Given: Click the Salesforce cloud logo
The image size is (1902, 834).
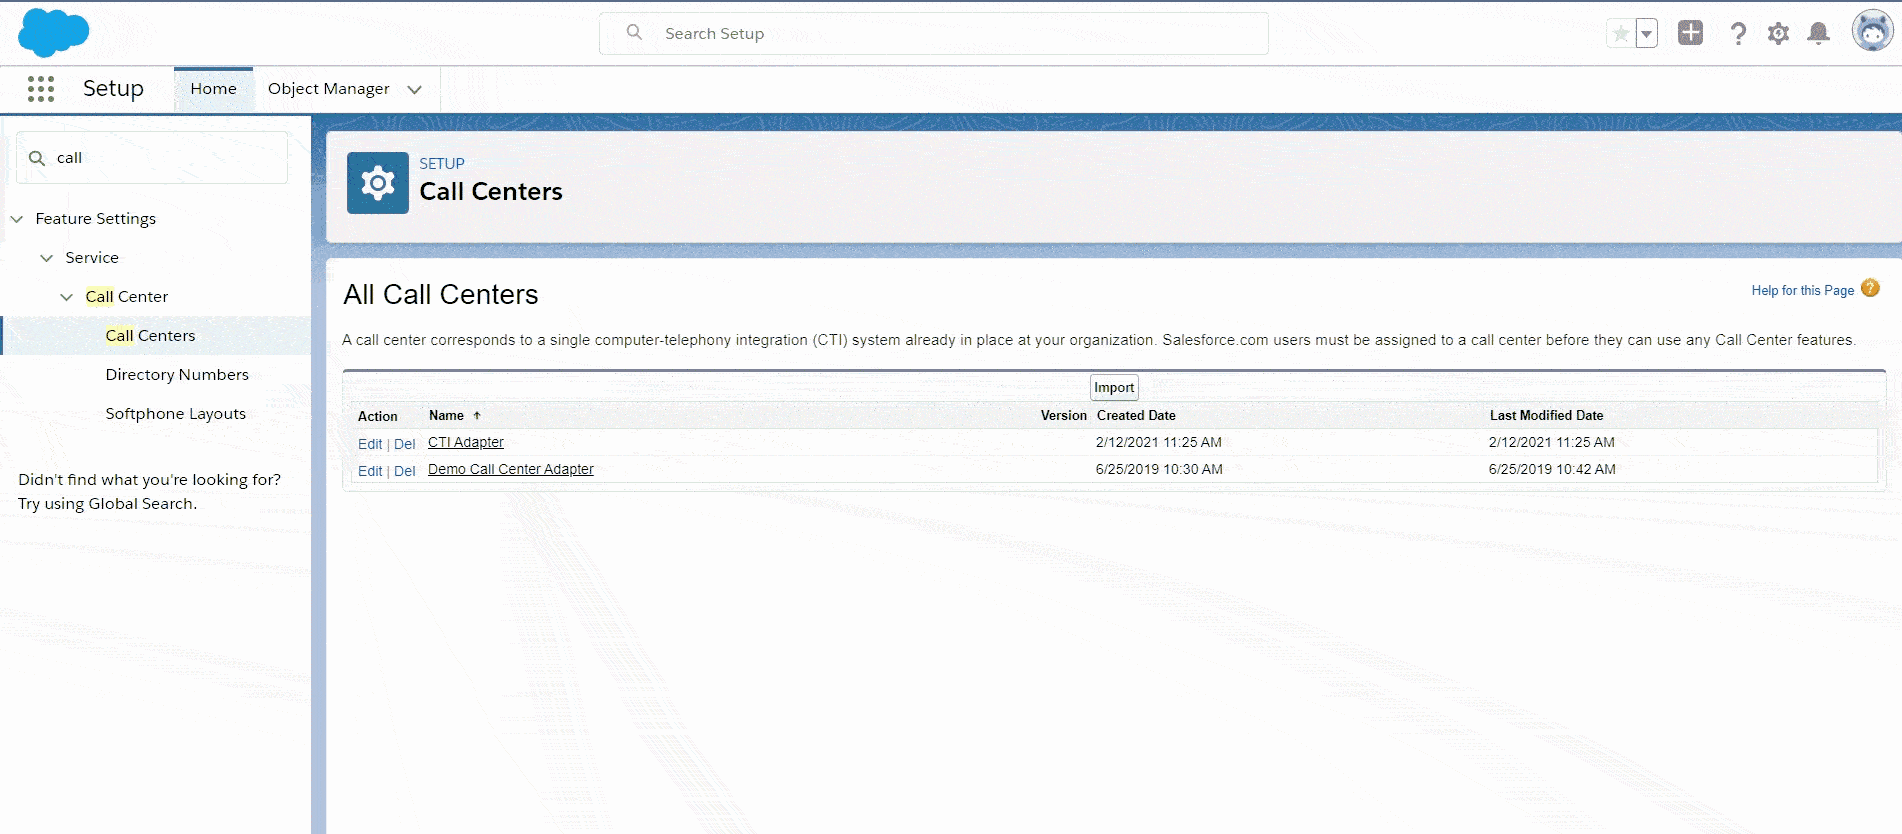Looking at the screenshot, I should (54, 32).
